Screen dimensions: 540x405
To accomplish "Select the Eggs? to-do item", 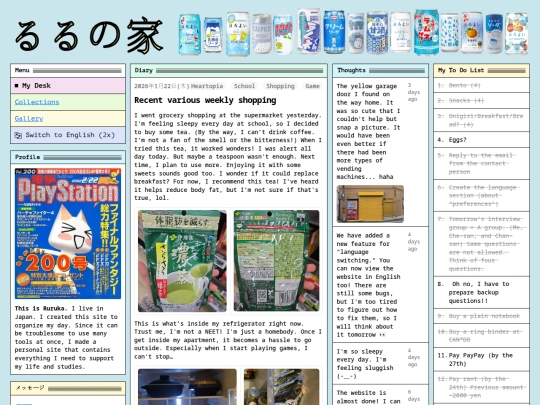I will 481,140.
